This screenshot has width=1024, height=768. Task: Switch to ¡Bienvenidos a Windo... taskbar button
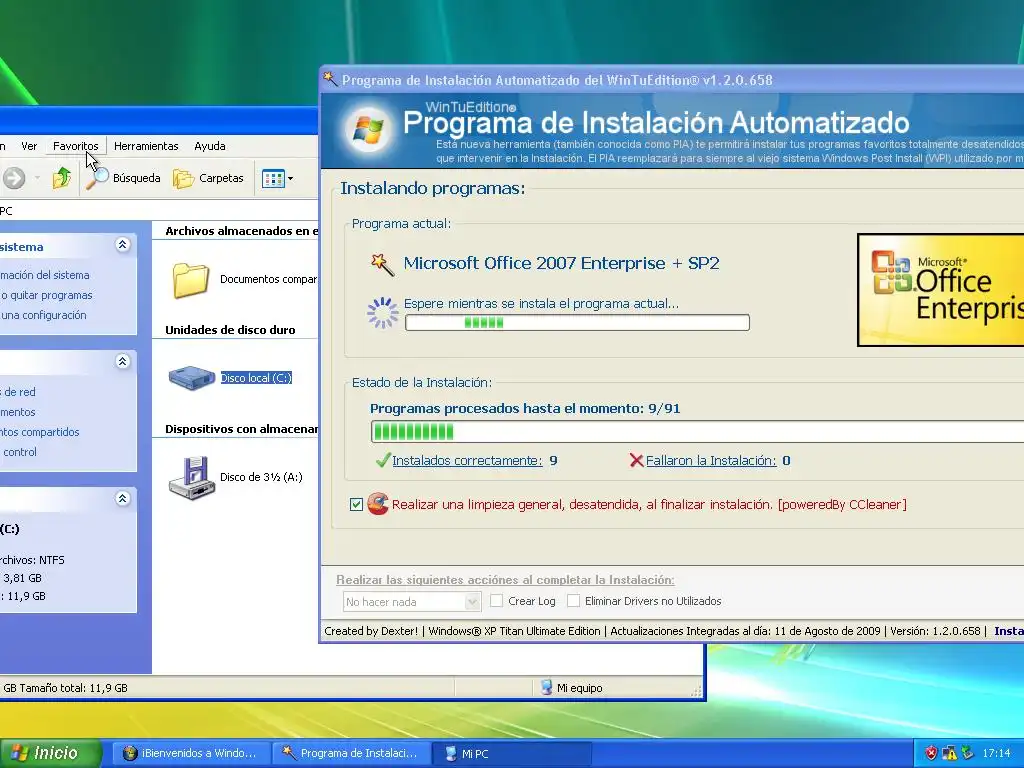coord(191,753)
